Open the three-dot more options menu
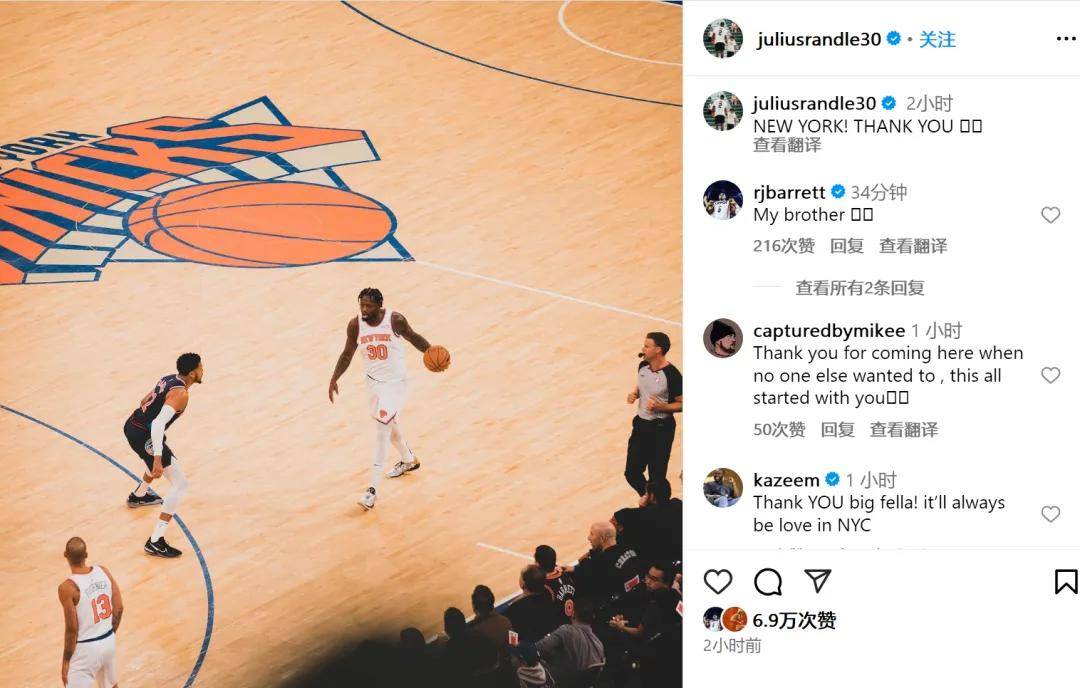This screenshot has width=1080, height=688. pos(1066,39)
